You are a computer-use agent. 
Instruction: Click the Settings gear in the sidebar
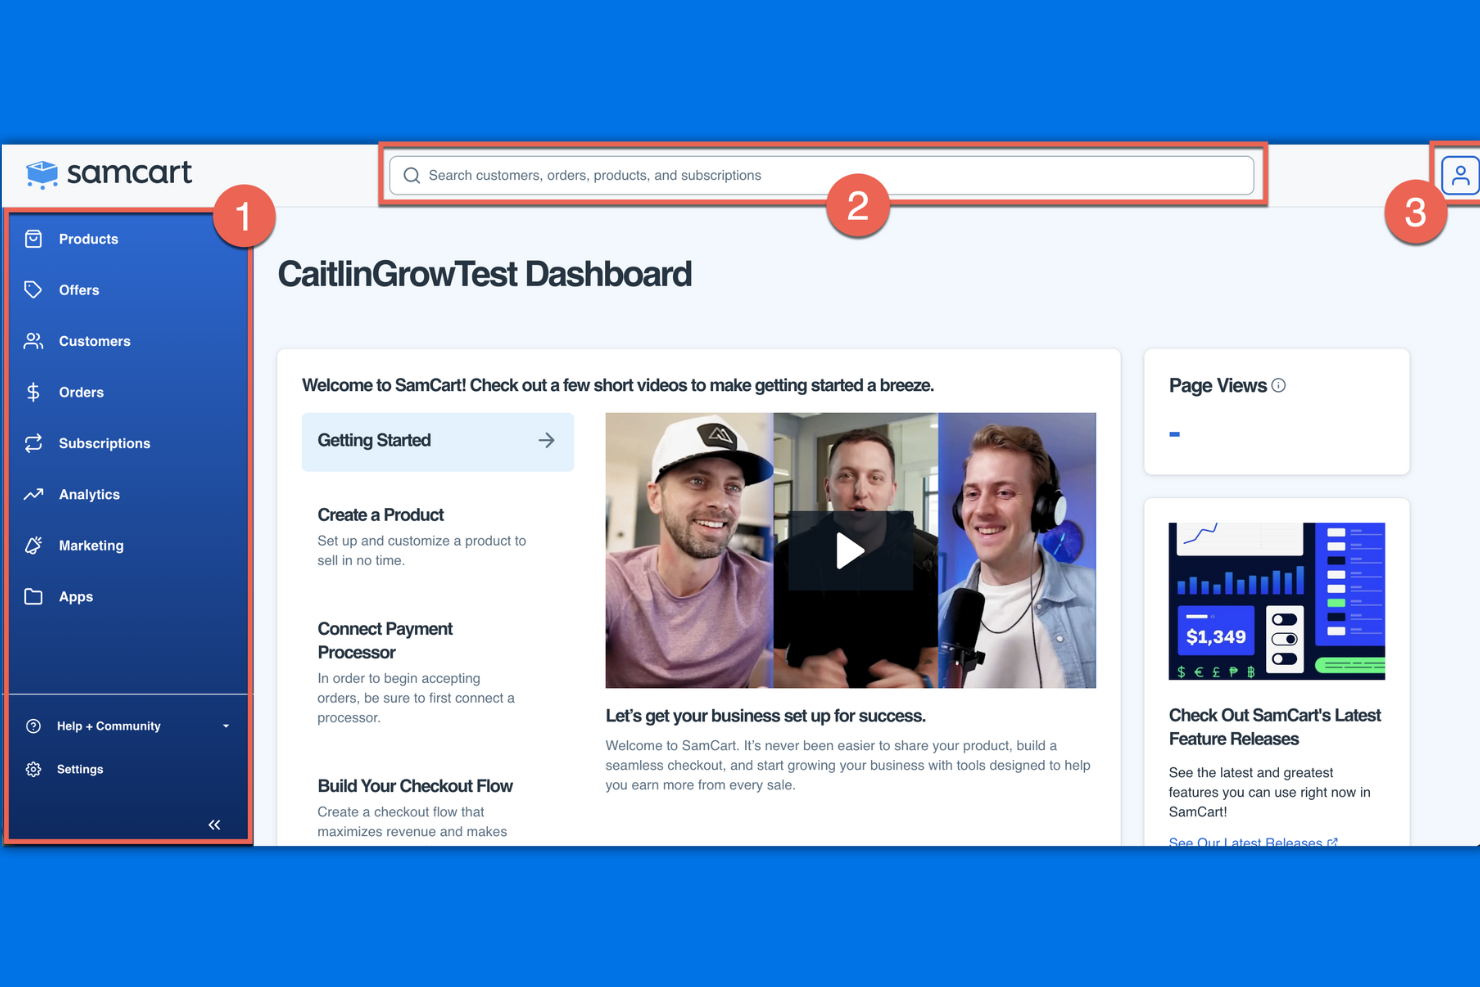click(x=33, y=769)
